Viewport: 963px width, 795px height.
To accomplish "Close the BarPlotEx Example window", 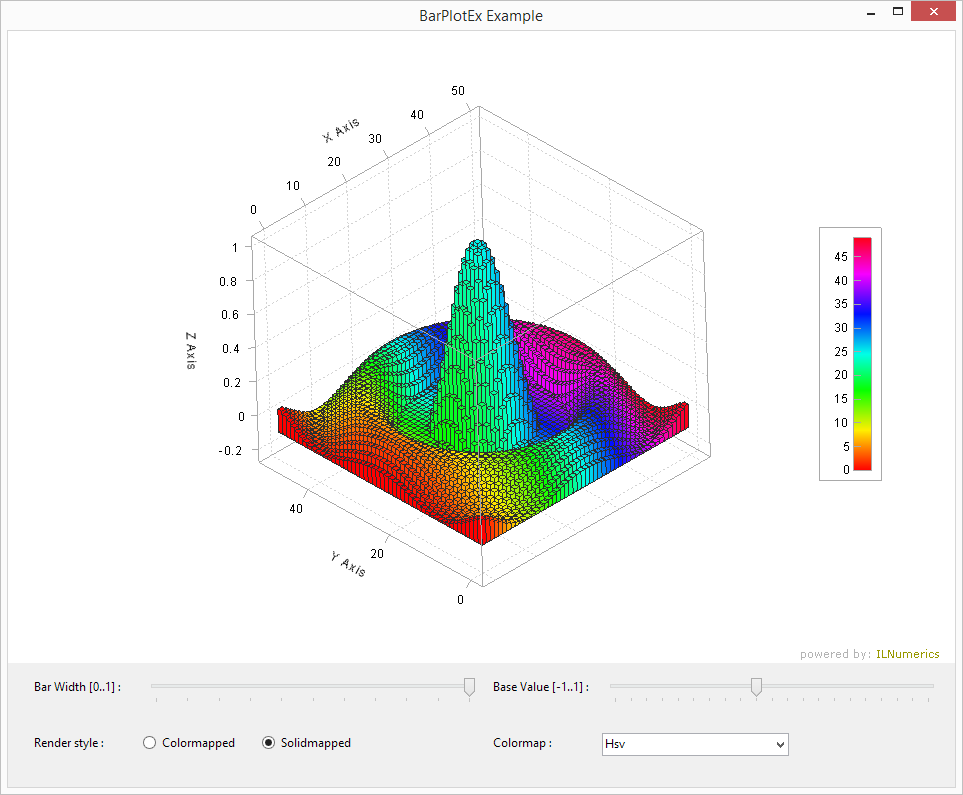I will click(934, 14).
